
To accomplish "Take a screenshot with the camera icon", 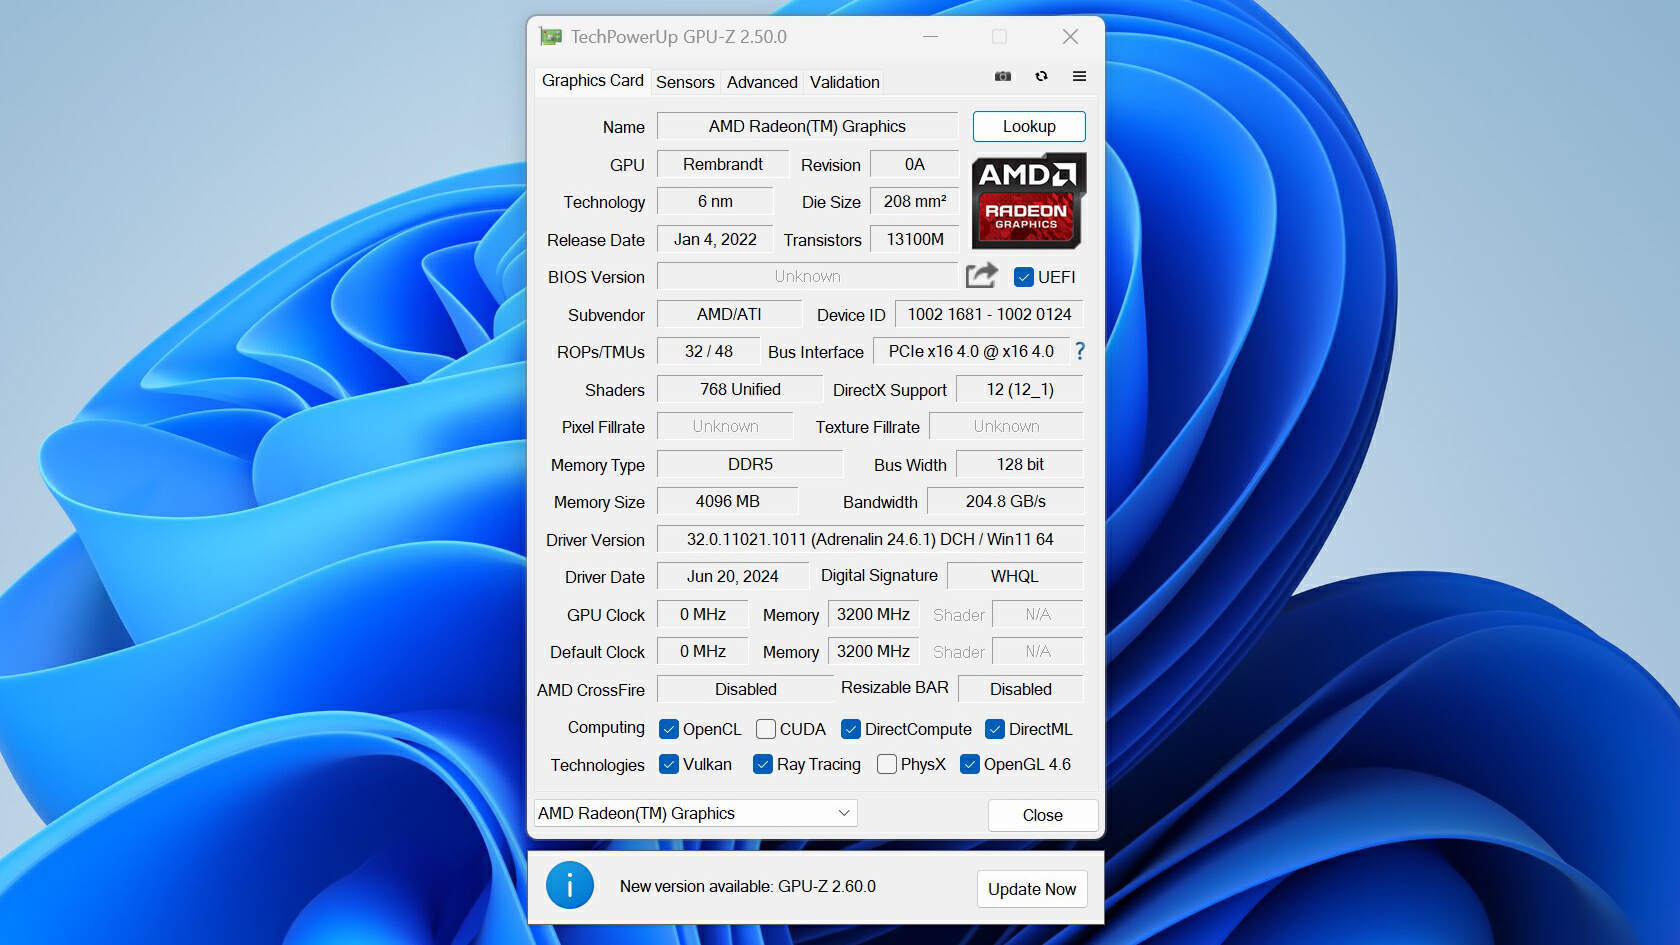I will [x=1003, y=76].
